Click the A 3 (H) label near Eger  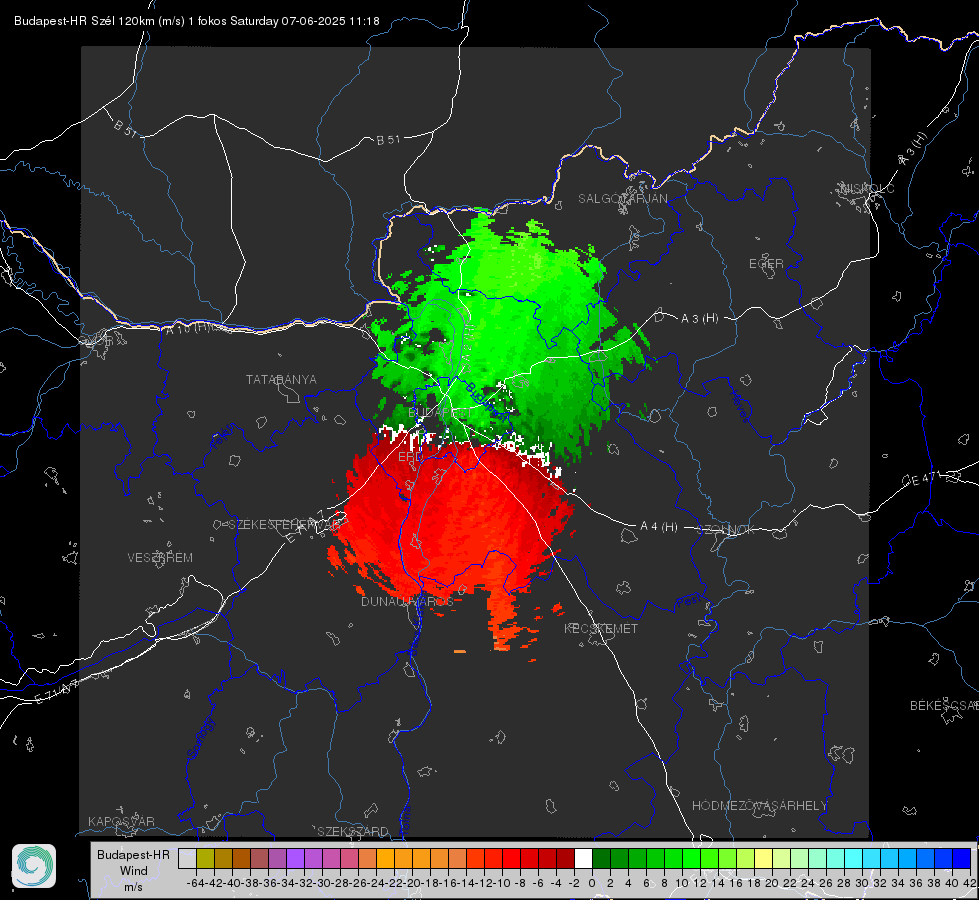[x=699, y=319]
